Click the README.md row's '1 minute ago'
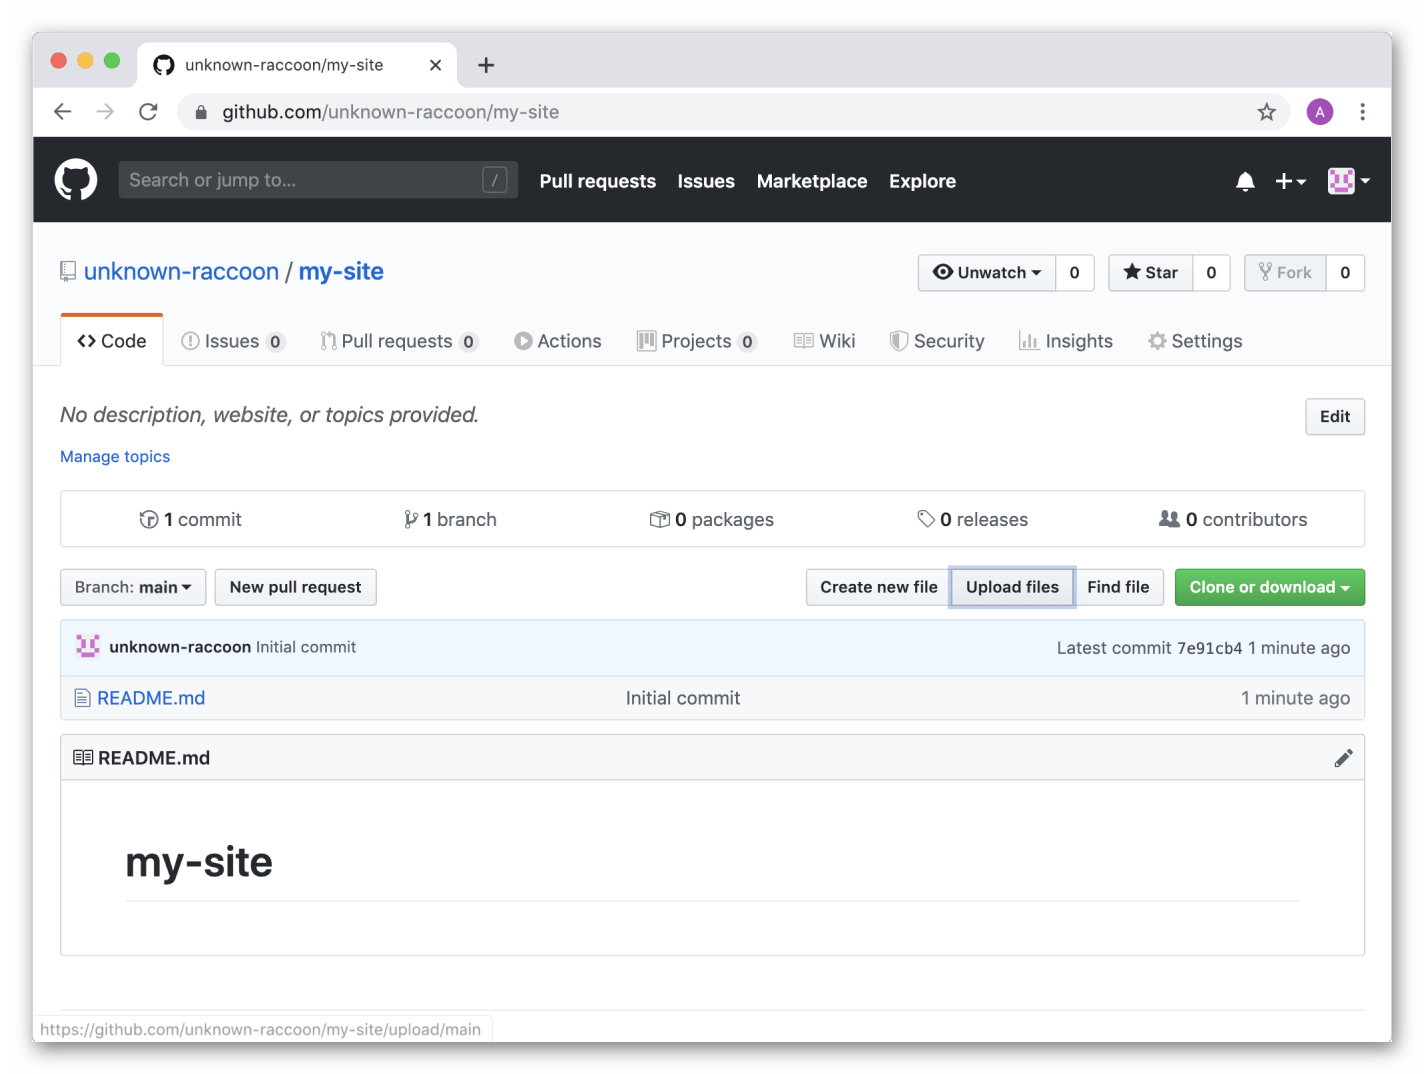This screenshot has height=1074, width=1424. point(1295,698)
